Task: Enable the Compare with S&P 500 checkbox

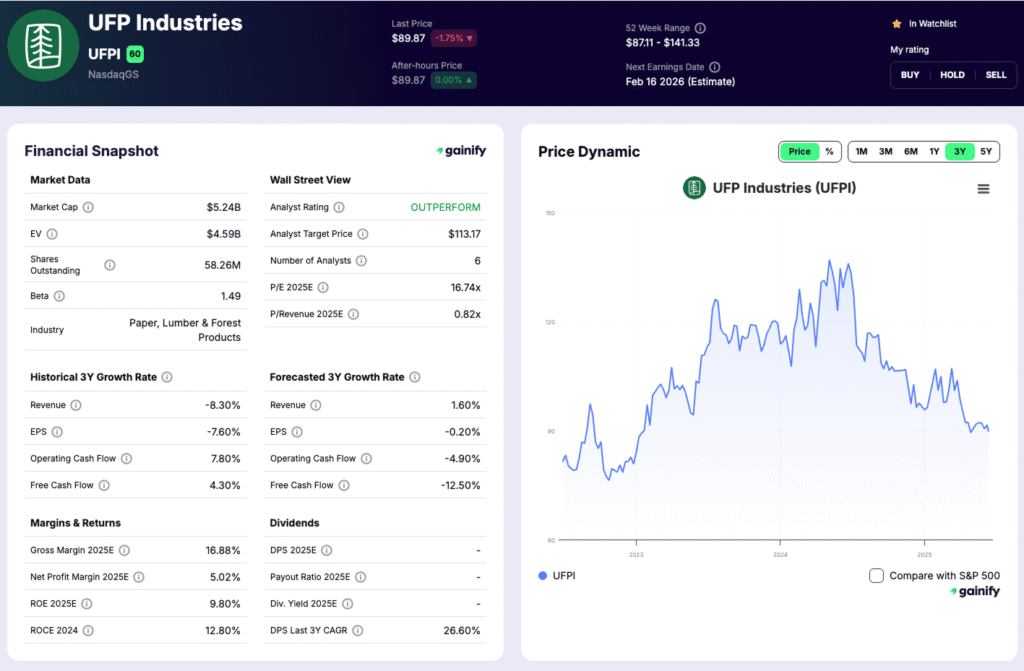Action: pos(876,575)
